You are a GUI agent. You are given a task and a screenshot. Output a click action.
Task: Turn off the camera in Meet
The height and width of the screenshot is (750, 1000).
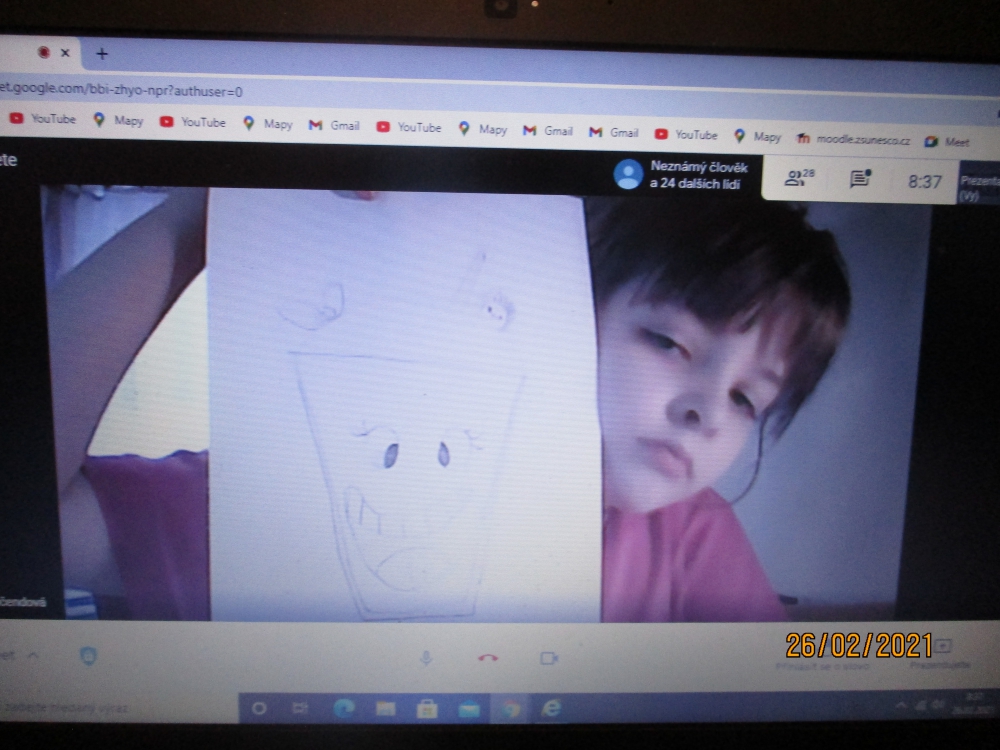[549, 658]
